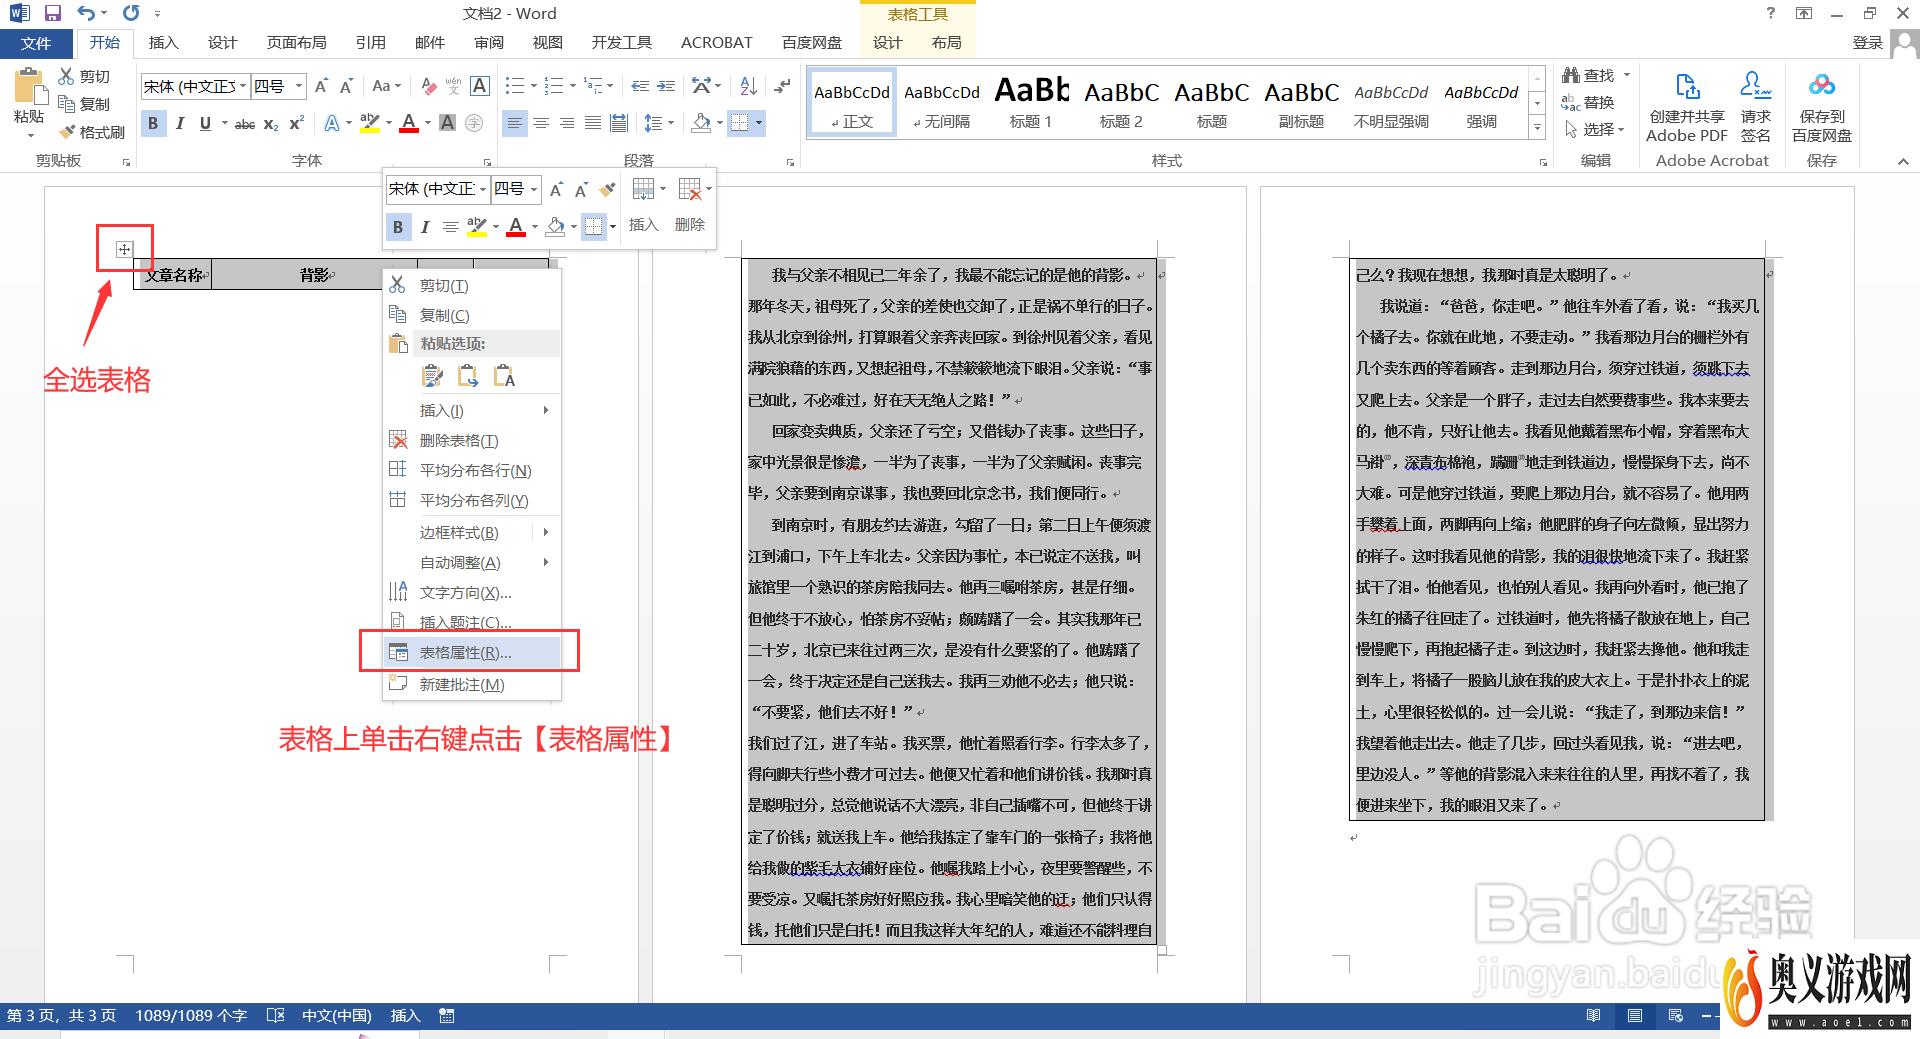This screenshot has height=1039, width=1920.
Task: Apply the Heading 1 (标题 1) style
Action: click(1031, 104)
